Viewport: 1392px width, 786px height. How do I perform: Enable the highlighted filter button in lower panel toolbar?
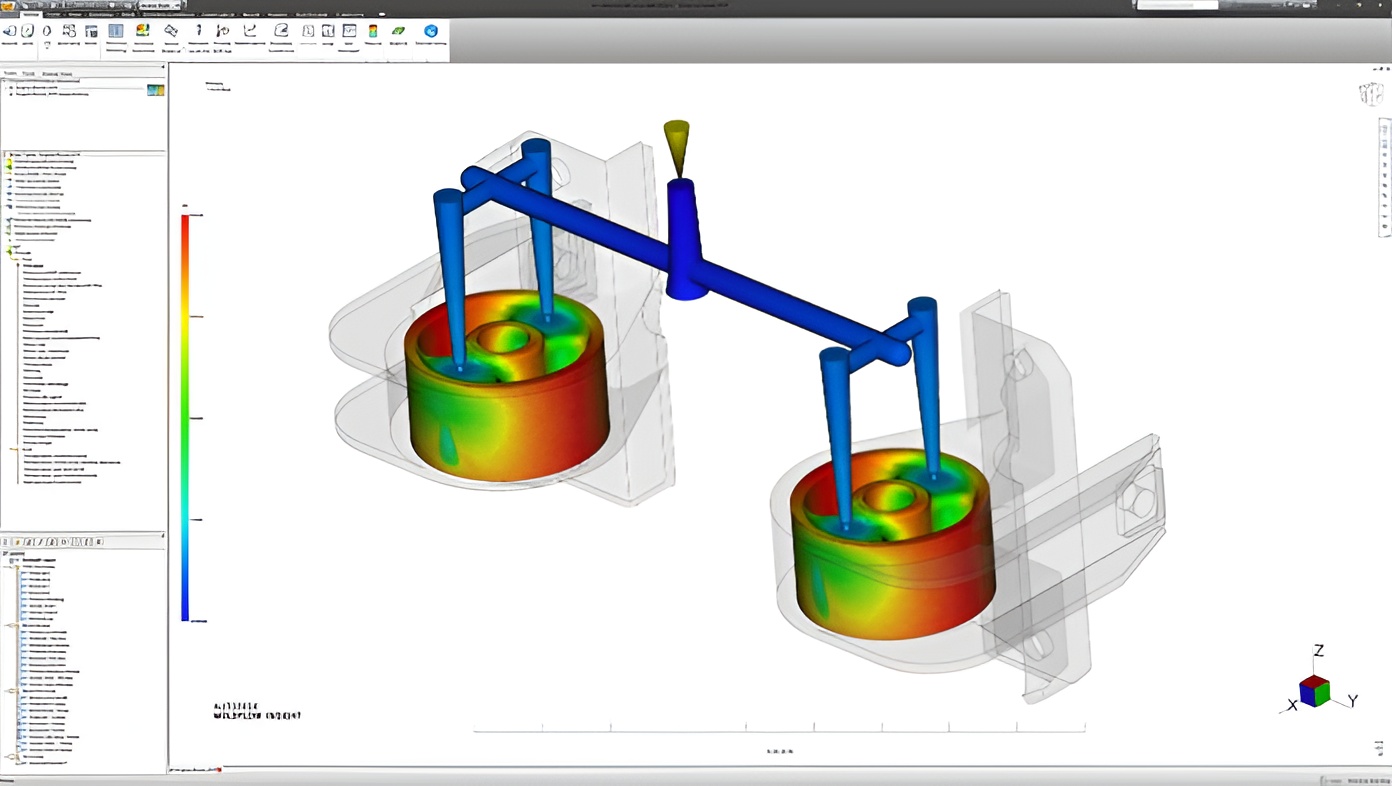tap(18, 542)
